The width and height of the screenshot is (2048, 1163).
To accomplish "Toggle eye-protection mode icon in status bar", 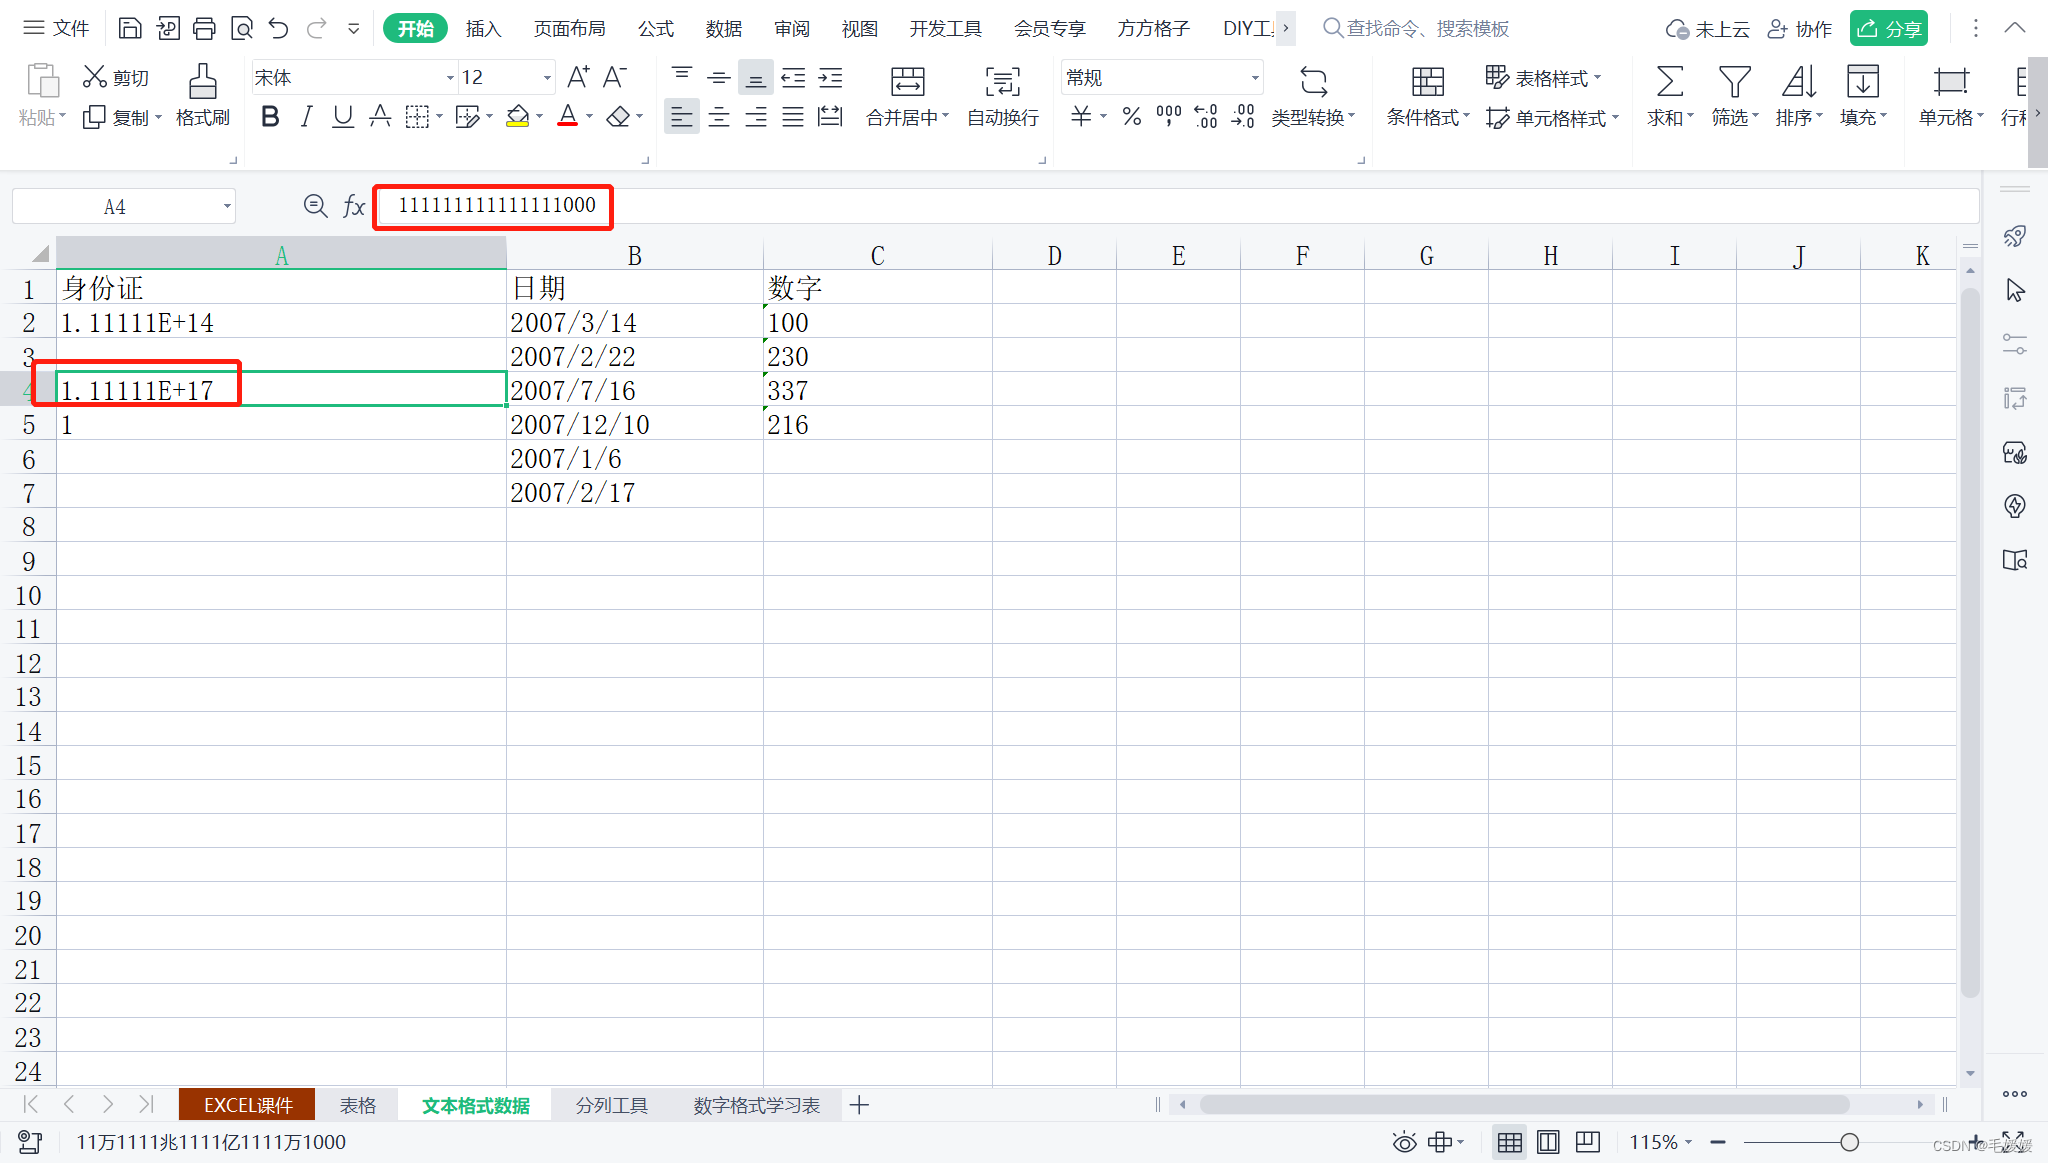I will (1404, 1142).
